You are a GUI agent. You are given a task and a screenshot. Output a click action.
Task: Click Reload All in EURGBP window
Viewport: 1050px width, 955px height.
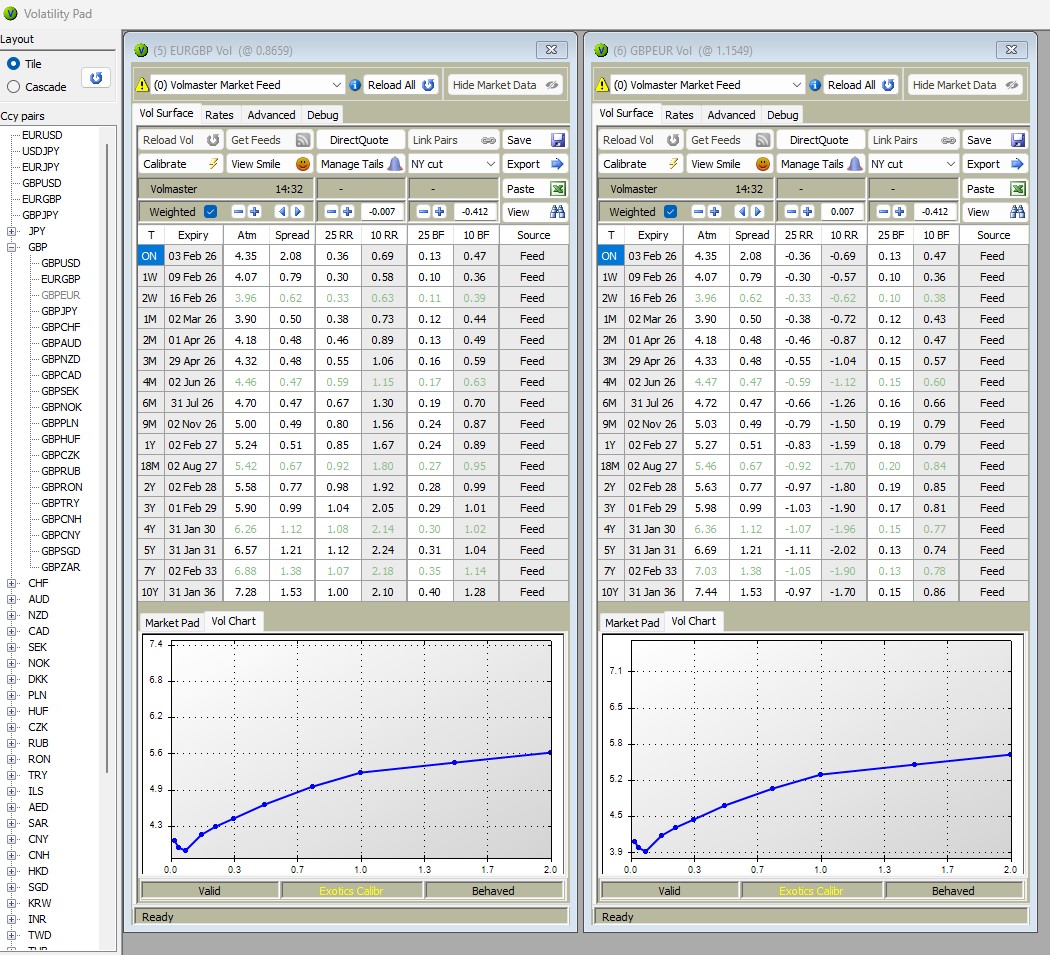click(x=401, y=85)
